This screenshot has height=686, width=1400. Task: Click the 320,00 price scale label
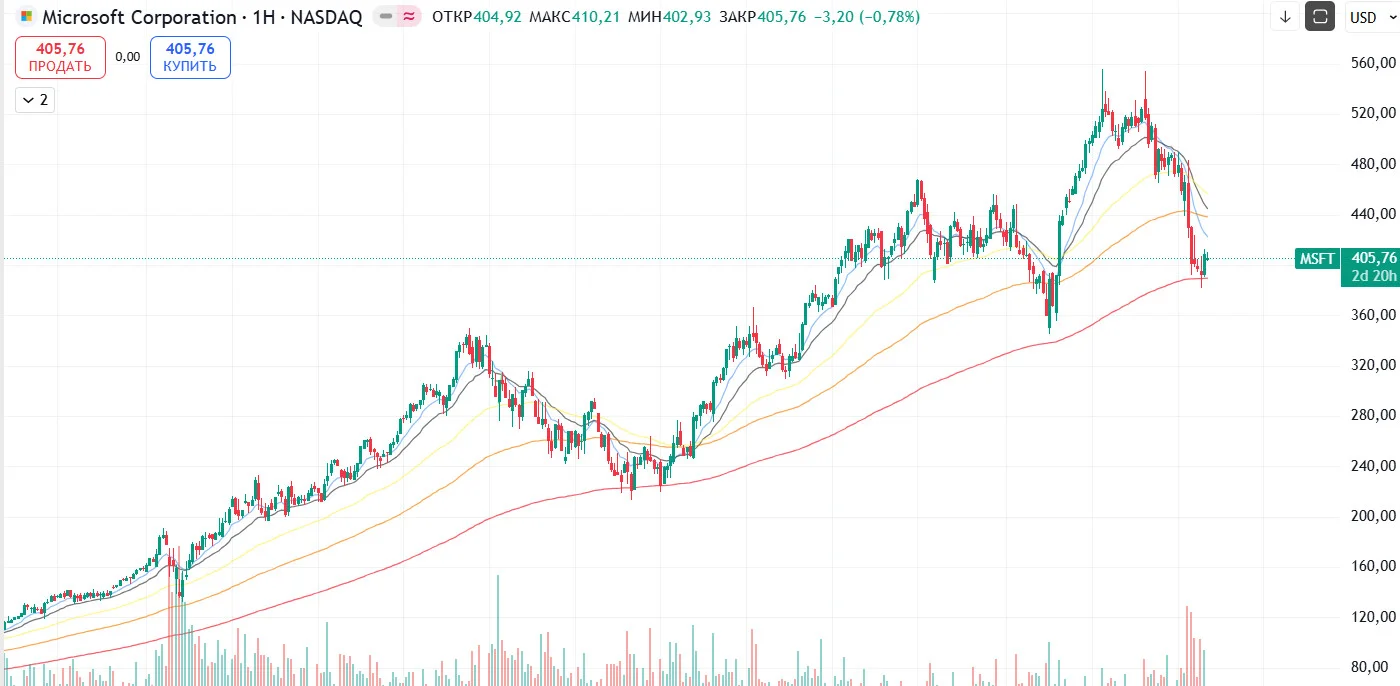pyautogui.click(x=1372, y=364)
